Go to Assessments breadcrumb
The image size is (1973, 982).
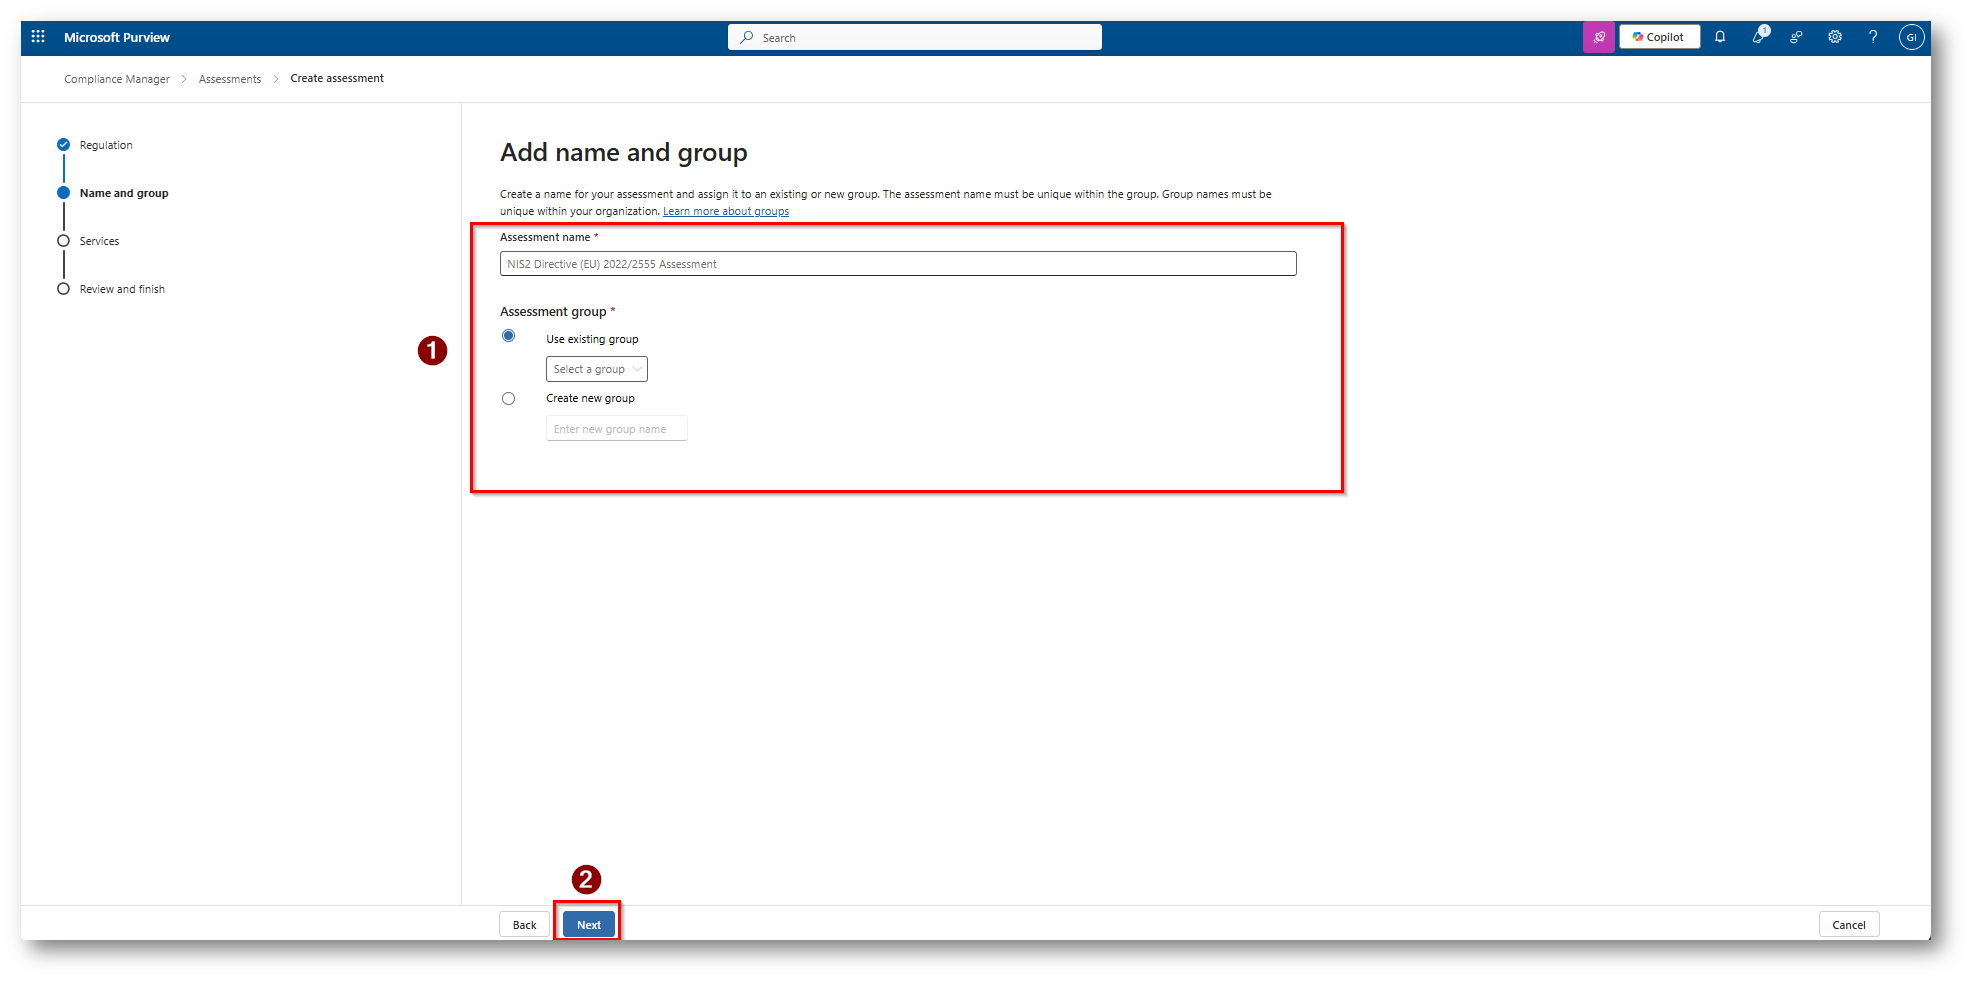(230, 79)
